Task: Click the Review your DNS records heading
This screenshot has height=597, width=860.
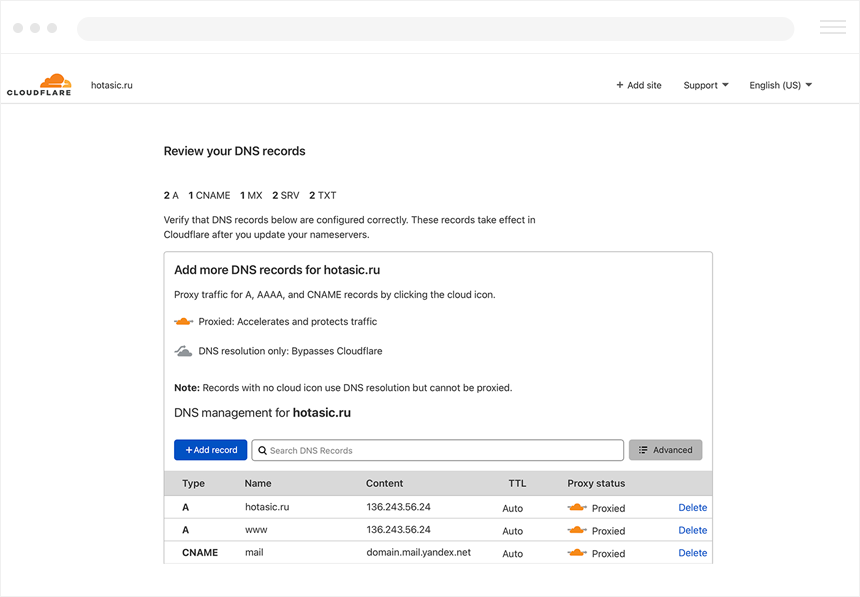Action: pos(234,151)
